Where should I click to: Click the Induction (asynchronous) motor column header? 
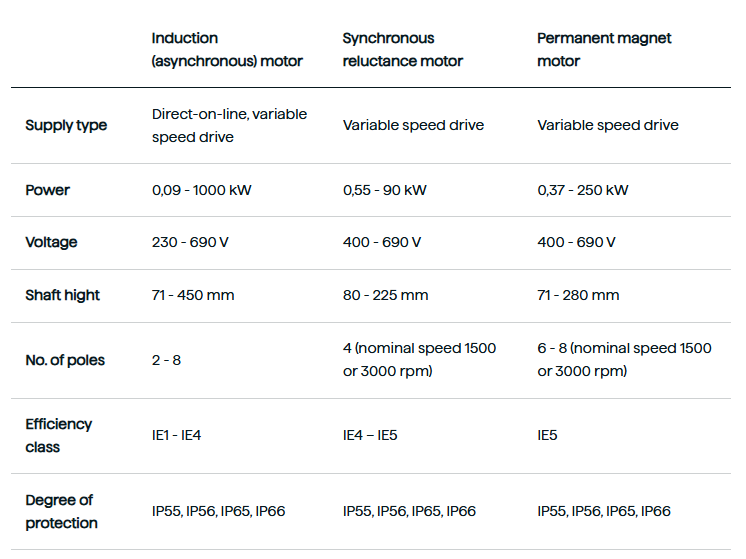pos(227,49)
